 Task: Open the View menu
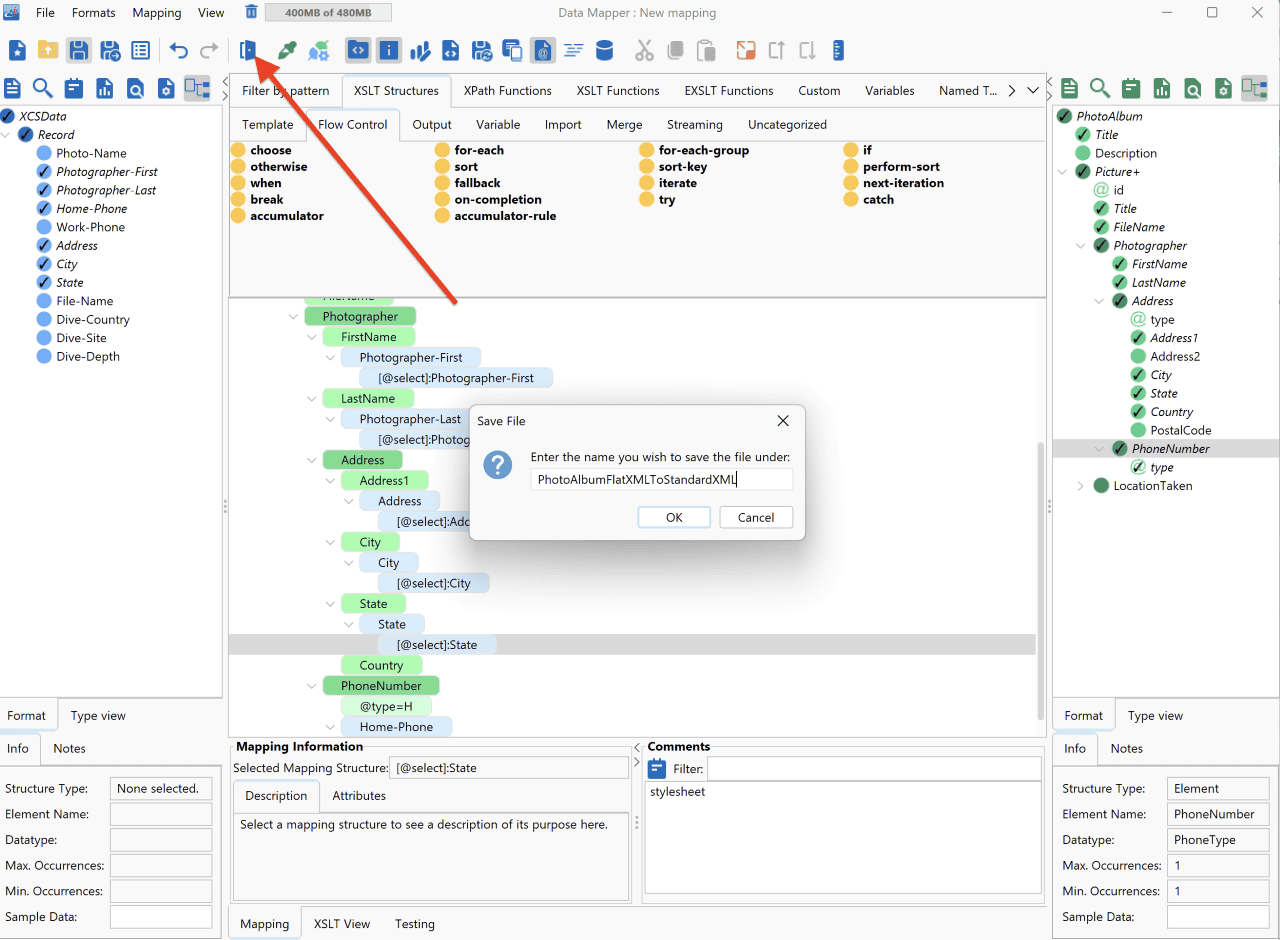[211, 13]
